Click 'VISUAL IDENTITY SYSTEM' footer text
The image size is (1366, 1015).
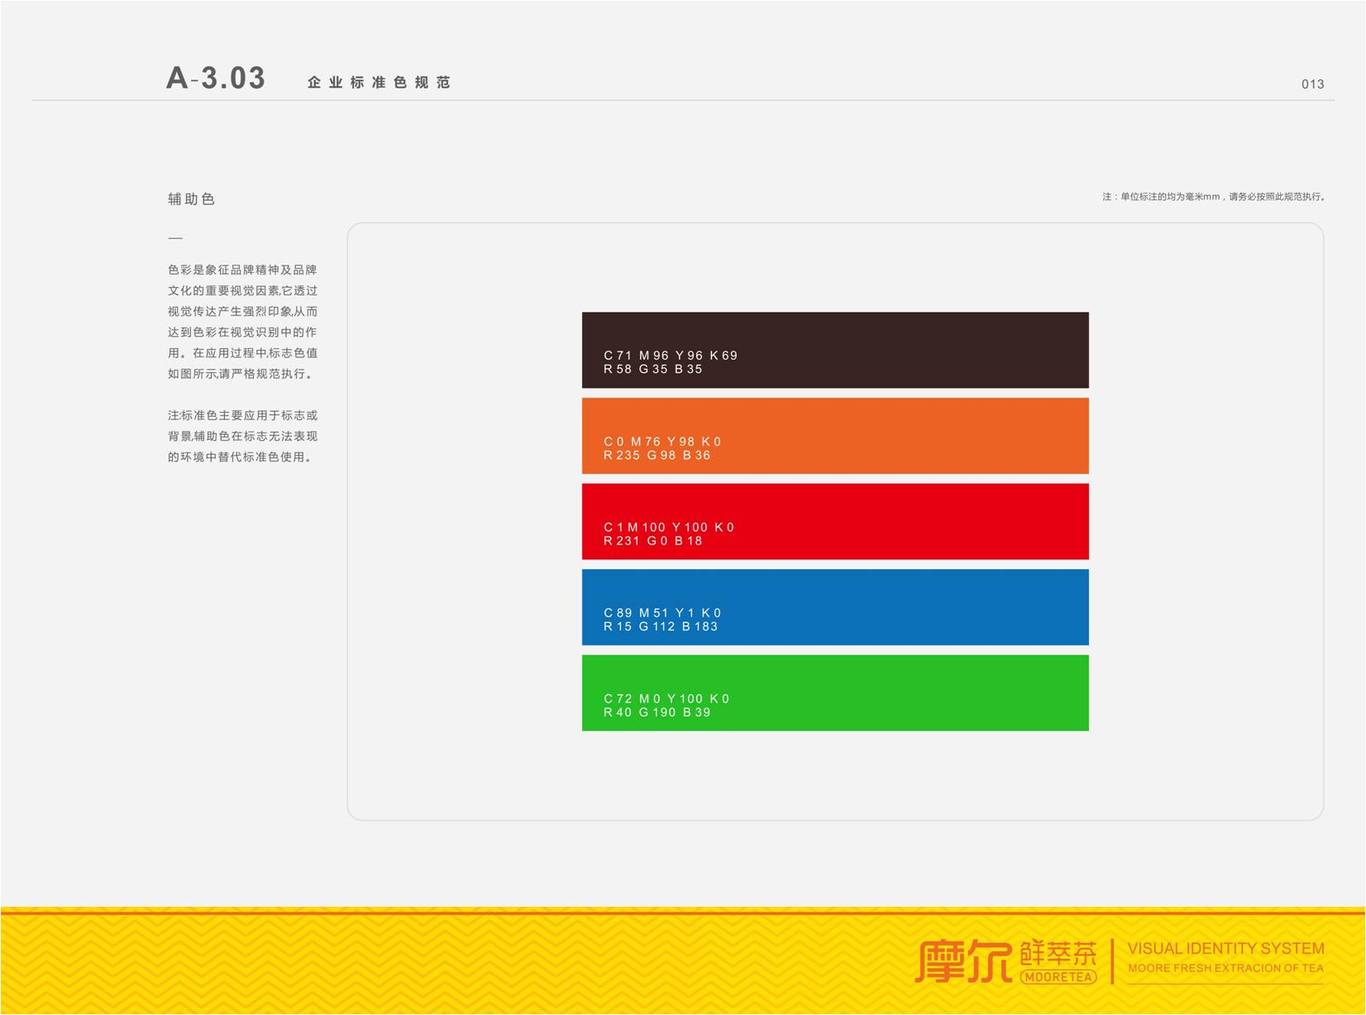pyautogui.click(x=1226, y=948)
